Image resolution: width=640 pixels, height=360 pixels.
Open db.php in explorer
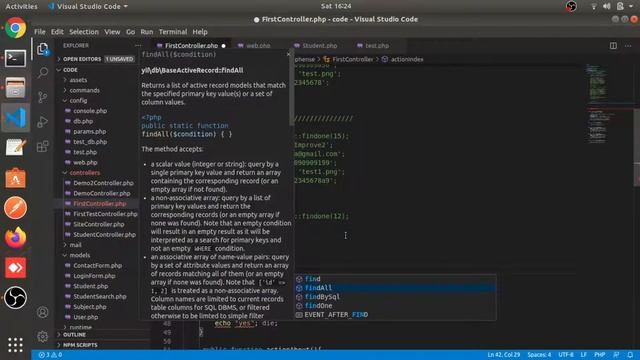(x=83, y=121)
